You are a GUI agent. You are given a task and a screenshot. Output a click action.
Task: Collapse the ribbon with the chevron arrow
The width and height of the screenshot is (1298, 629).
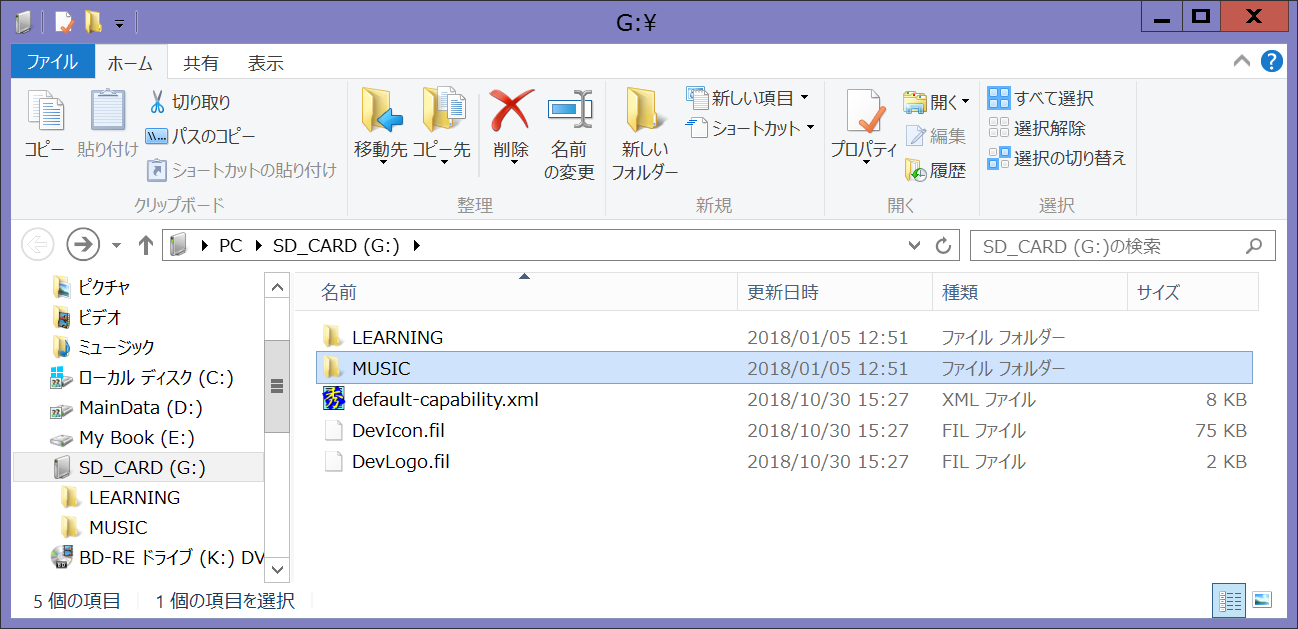coord(1241,60)
